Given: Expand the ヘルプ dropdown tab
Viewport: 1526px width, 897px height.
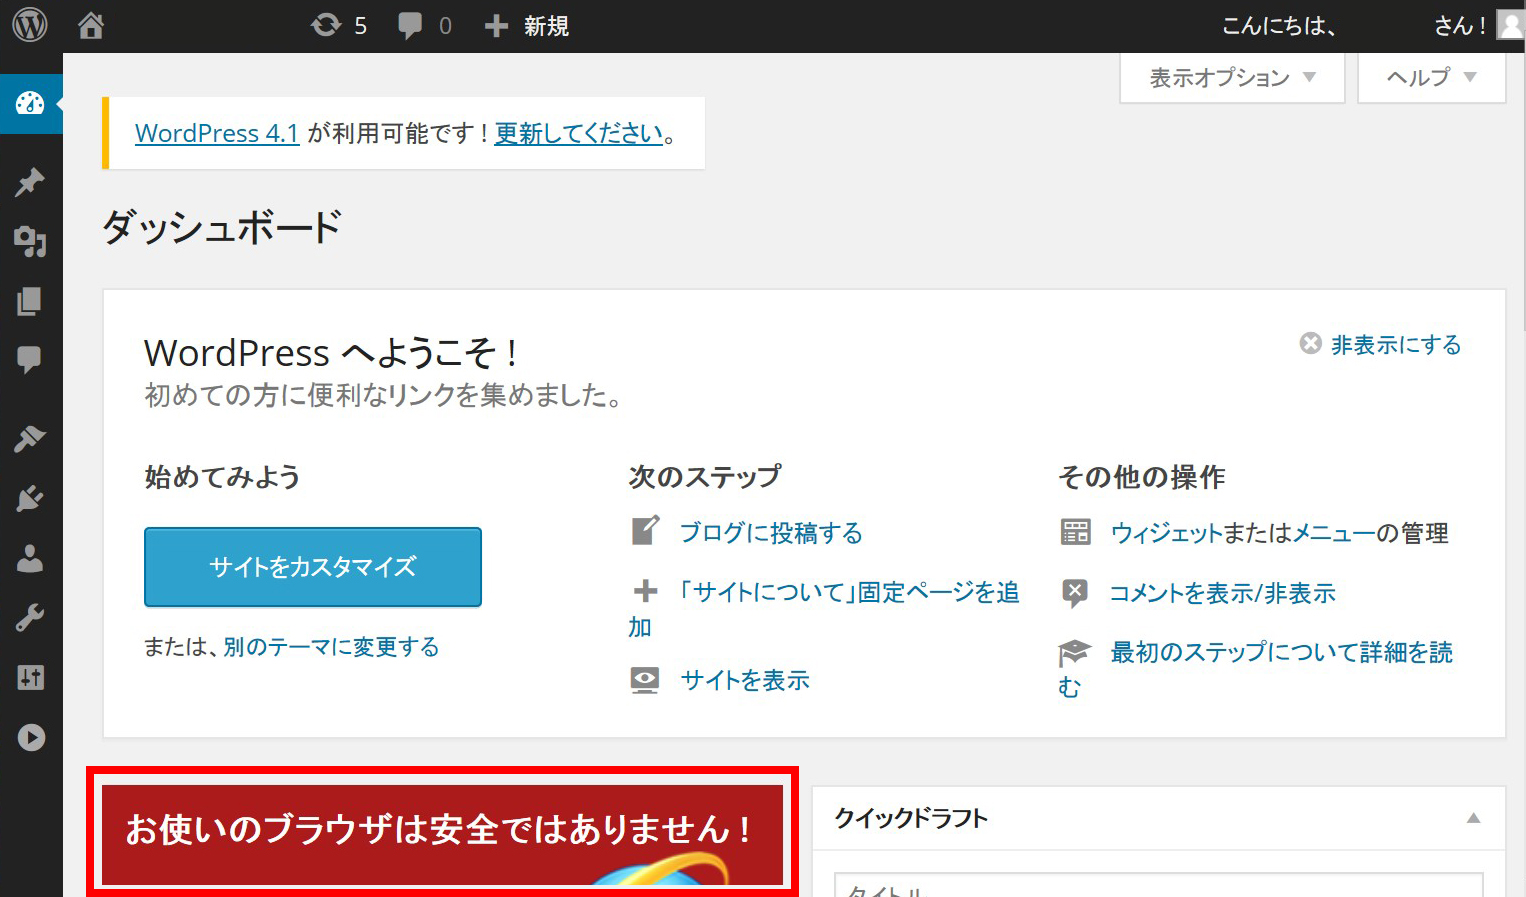Looking at the screenshot, I should (1431, 78).
